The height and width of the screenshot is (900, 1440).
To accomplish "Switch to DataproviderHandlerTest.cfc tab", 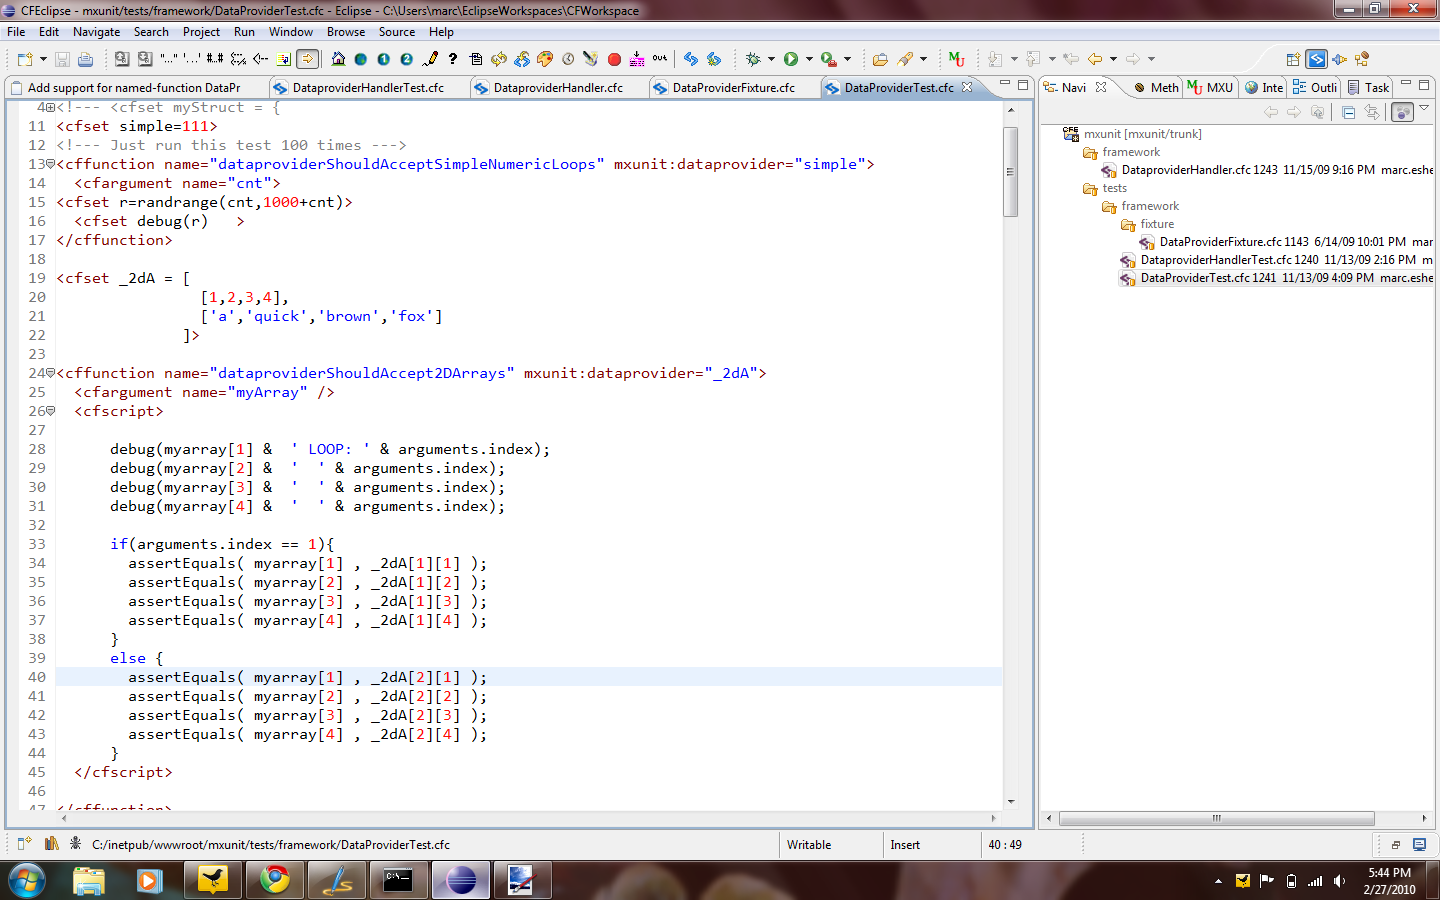I will 368,88.
